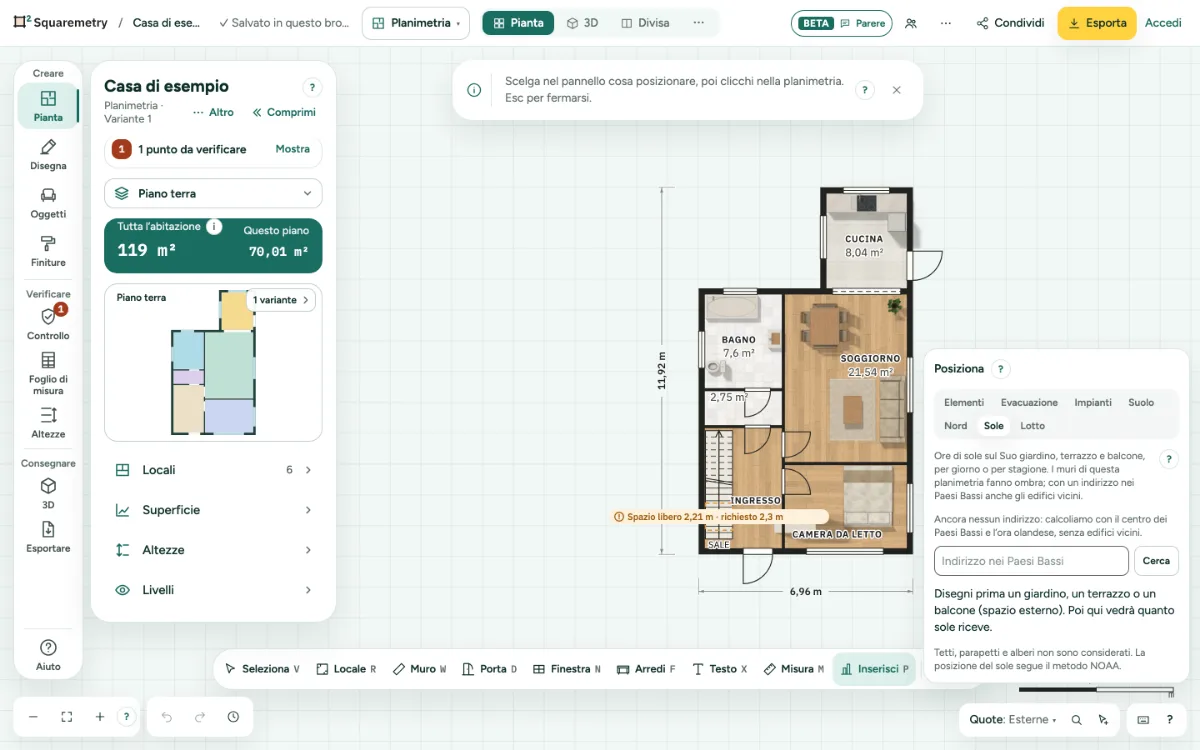Open Controllo check with red badge
The width and height of the screenshot is (1200, 750).
tap(48, 323)
